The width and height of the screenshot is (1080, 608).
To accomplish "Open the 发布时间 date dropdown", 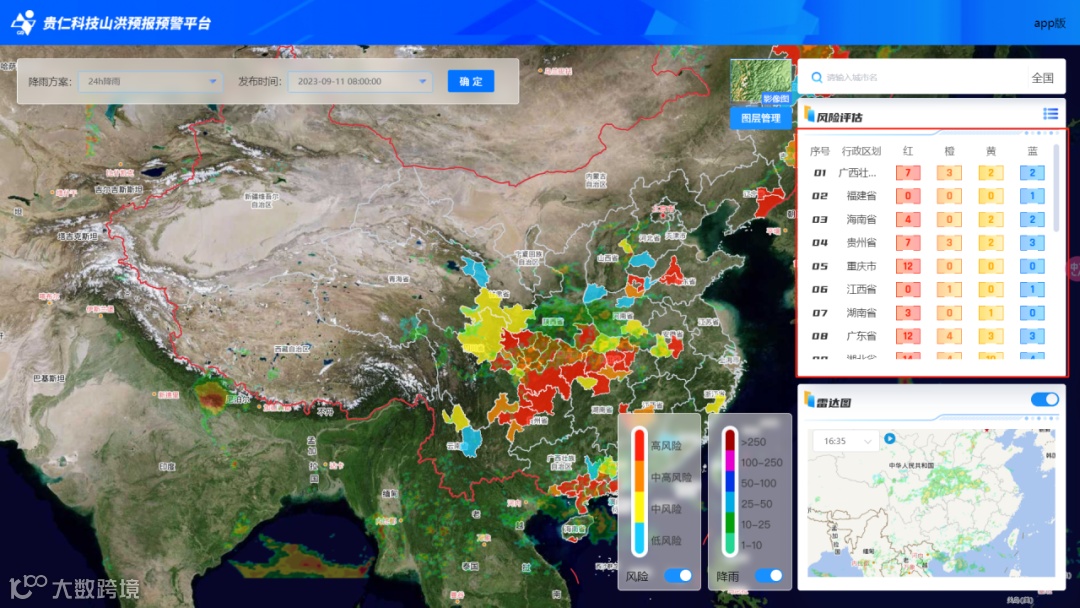I will [360, 81].
